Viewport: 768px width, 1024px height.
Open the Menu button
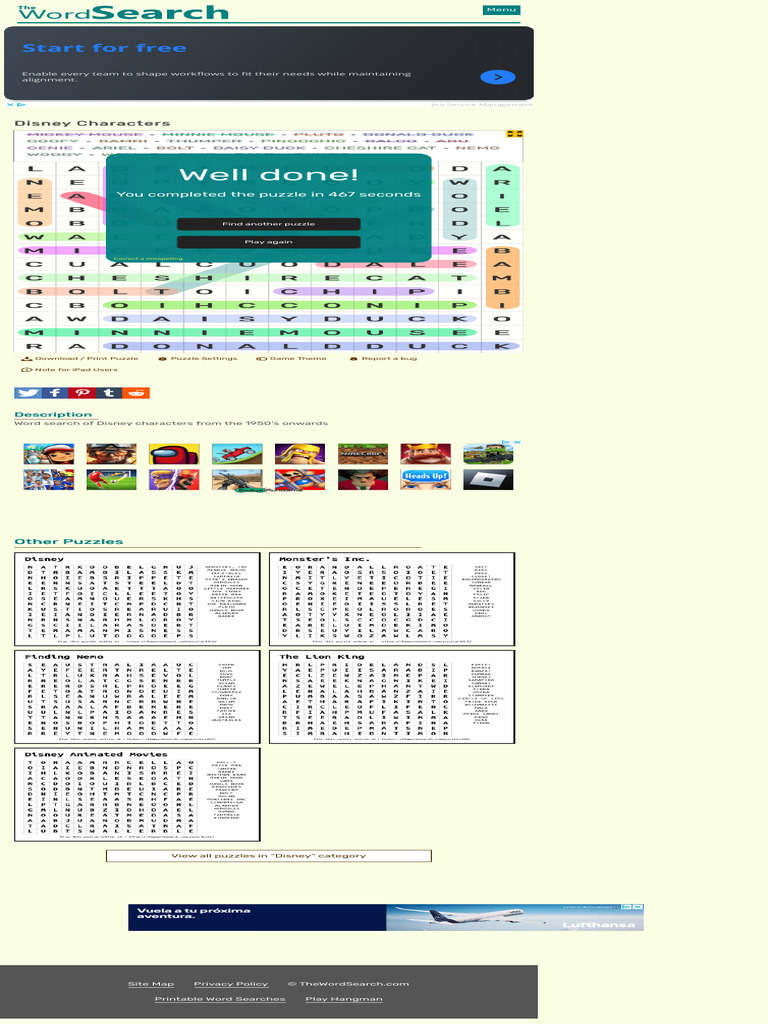(x=501, y=10)
